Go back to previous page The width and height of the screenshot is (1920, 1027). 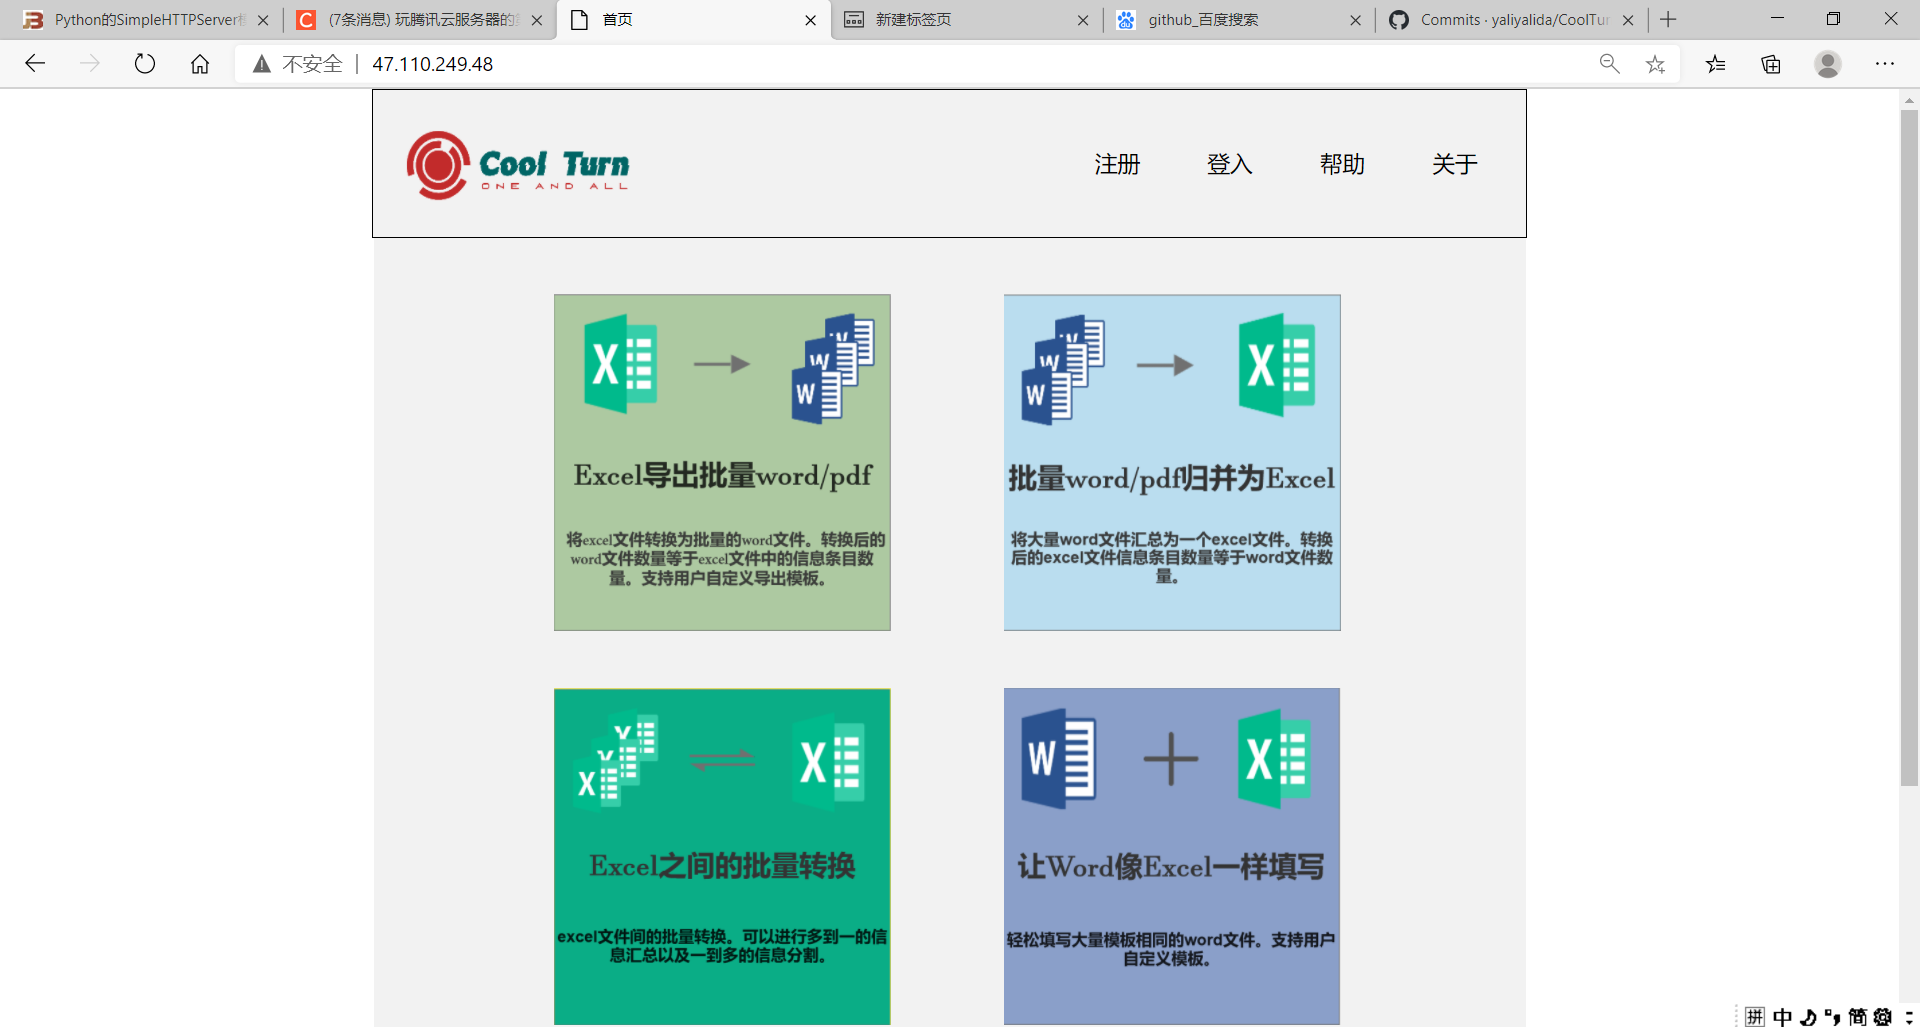click(35, 64)
